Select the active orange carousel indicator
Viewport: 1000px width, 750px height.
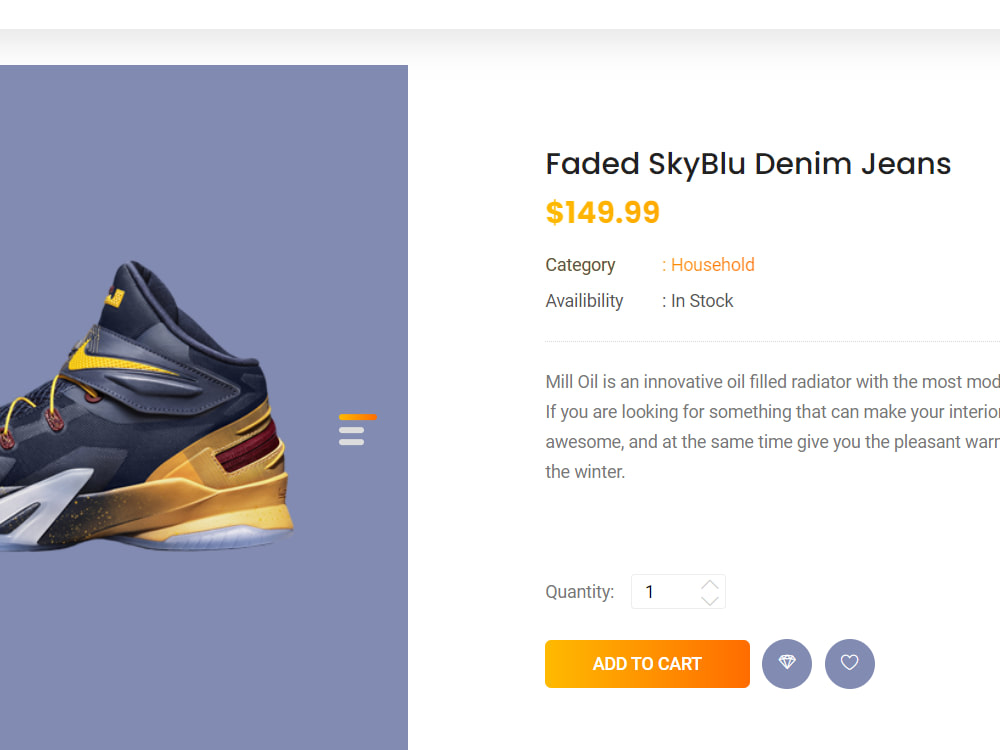[x=358, y=417]
